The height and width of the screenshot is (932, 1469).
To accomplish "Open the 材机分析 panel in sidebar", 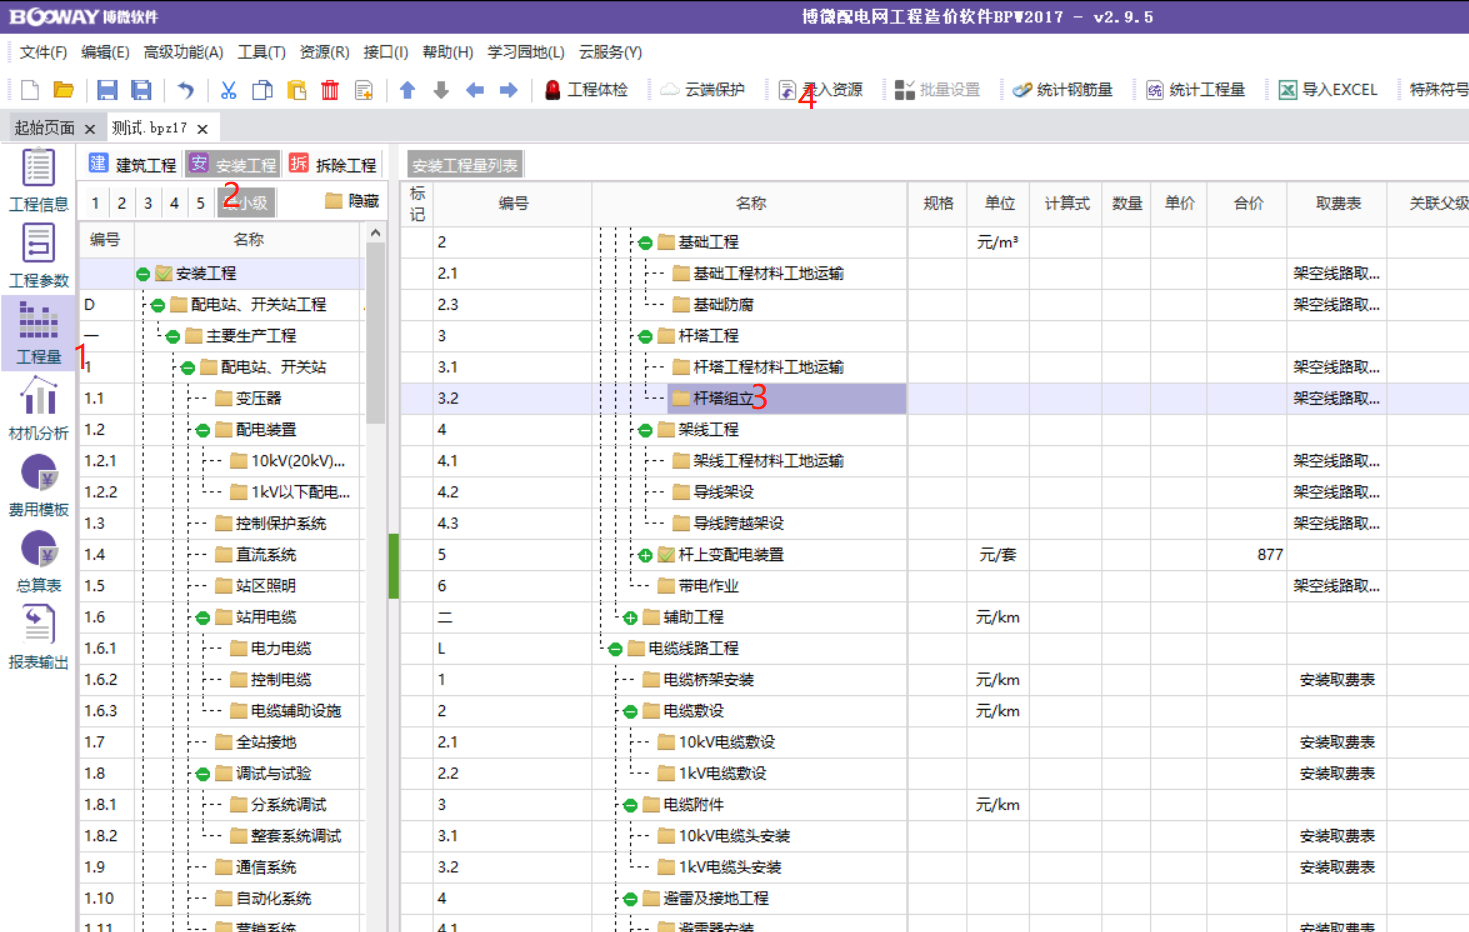I will tap(38, 406).
